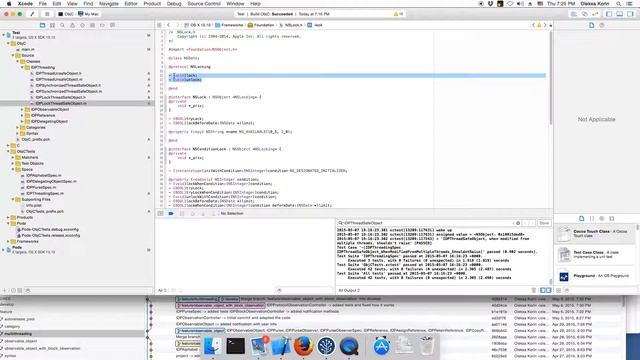
Task: Show the Variables view pane toggle
Action: [x=543, y=290]
